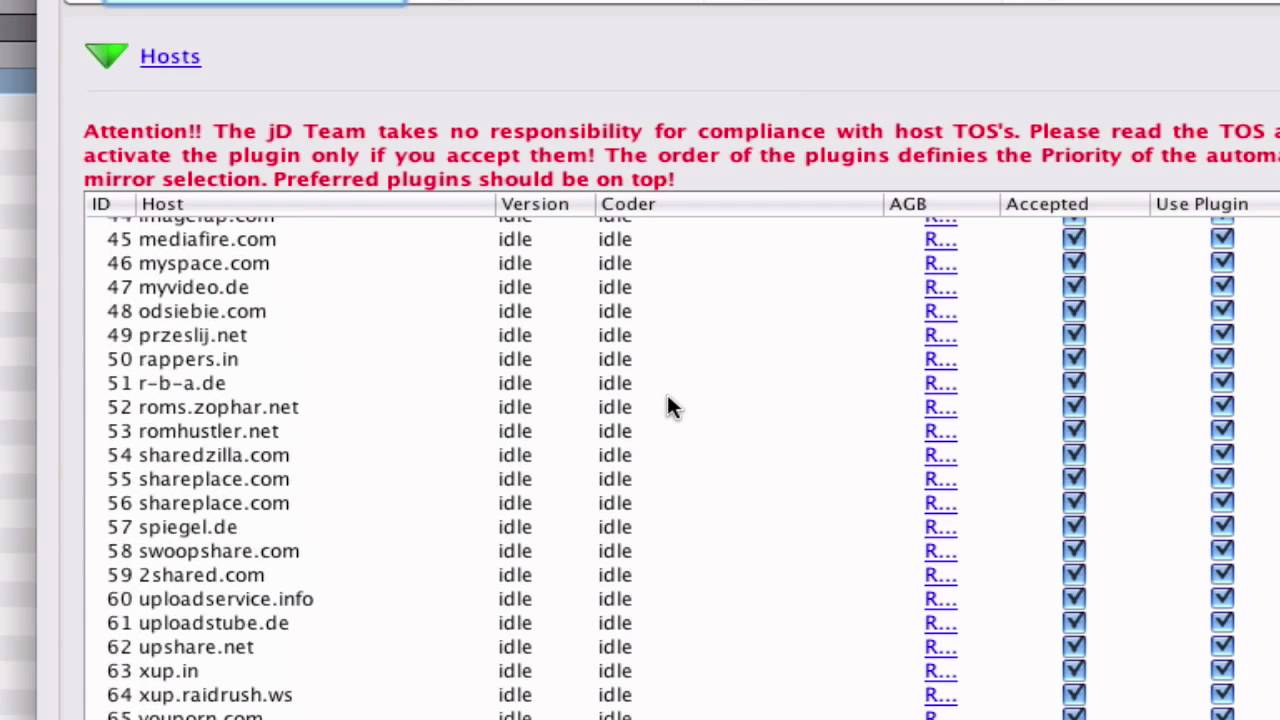The width and height of the screenshot is (1280, 720).
Task: Select the rappers.in host row
Action: click(683, 359)
